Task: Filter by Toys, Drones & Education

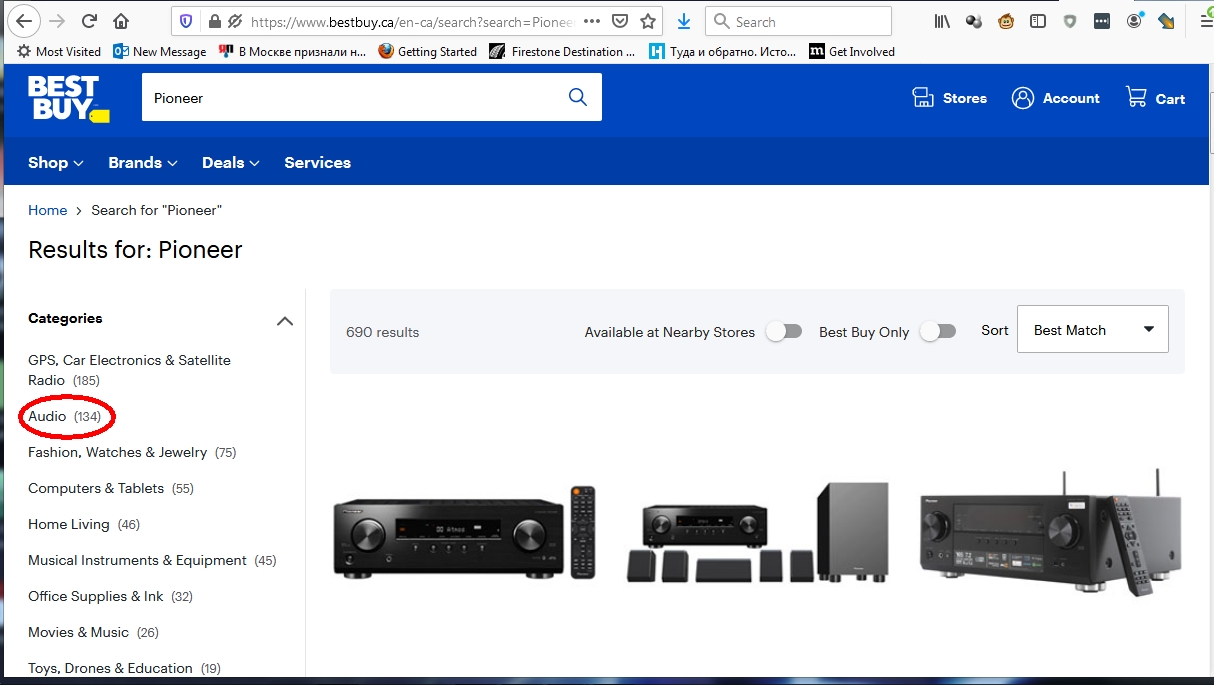Action: (124, 668)
